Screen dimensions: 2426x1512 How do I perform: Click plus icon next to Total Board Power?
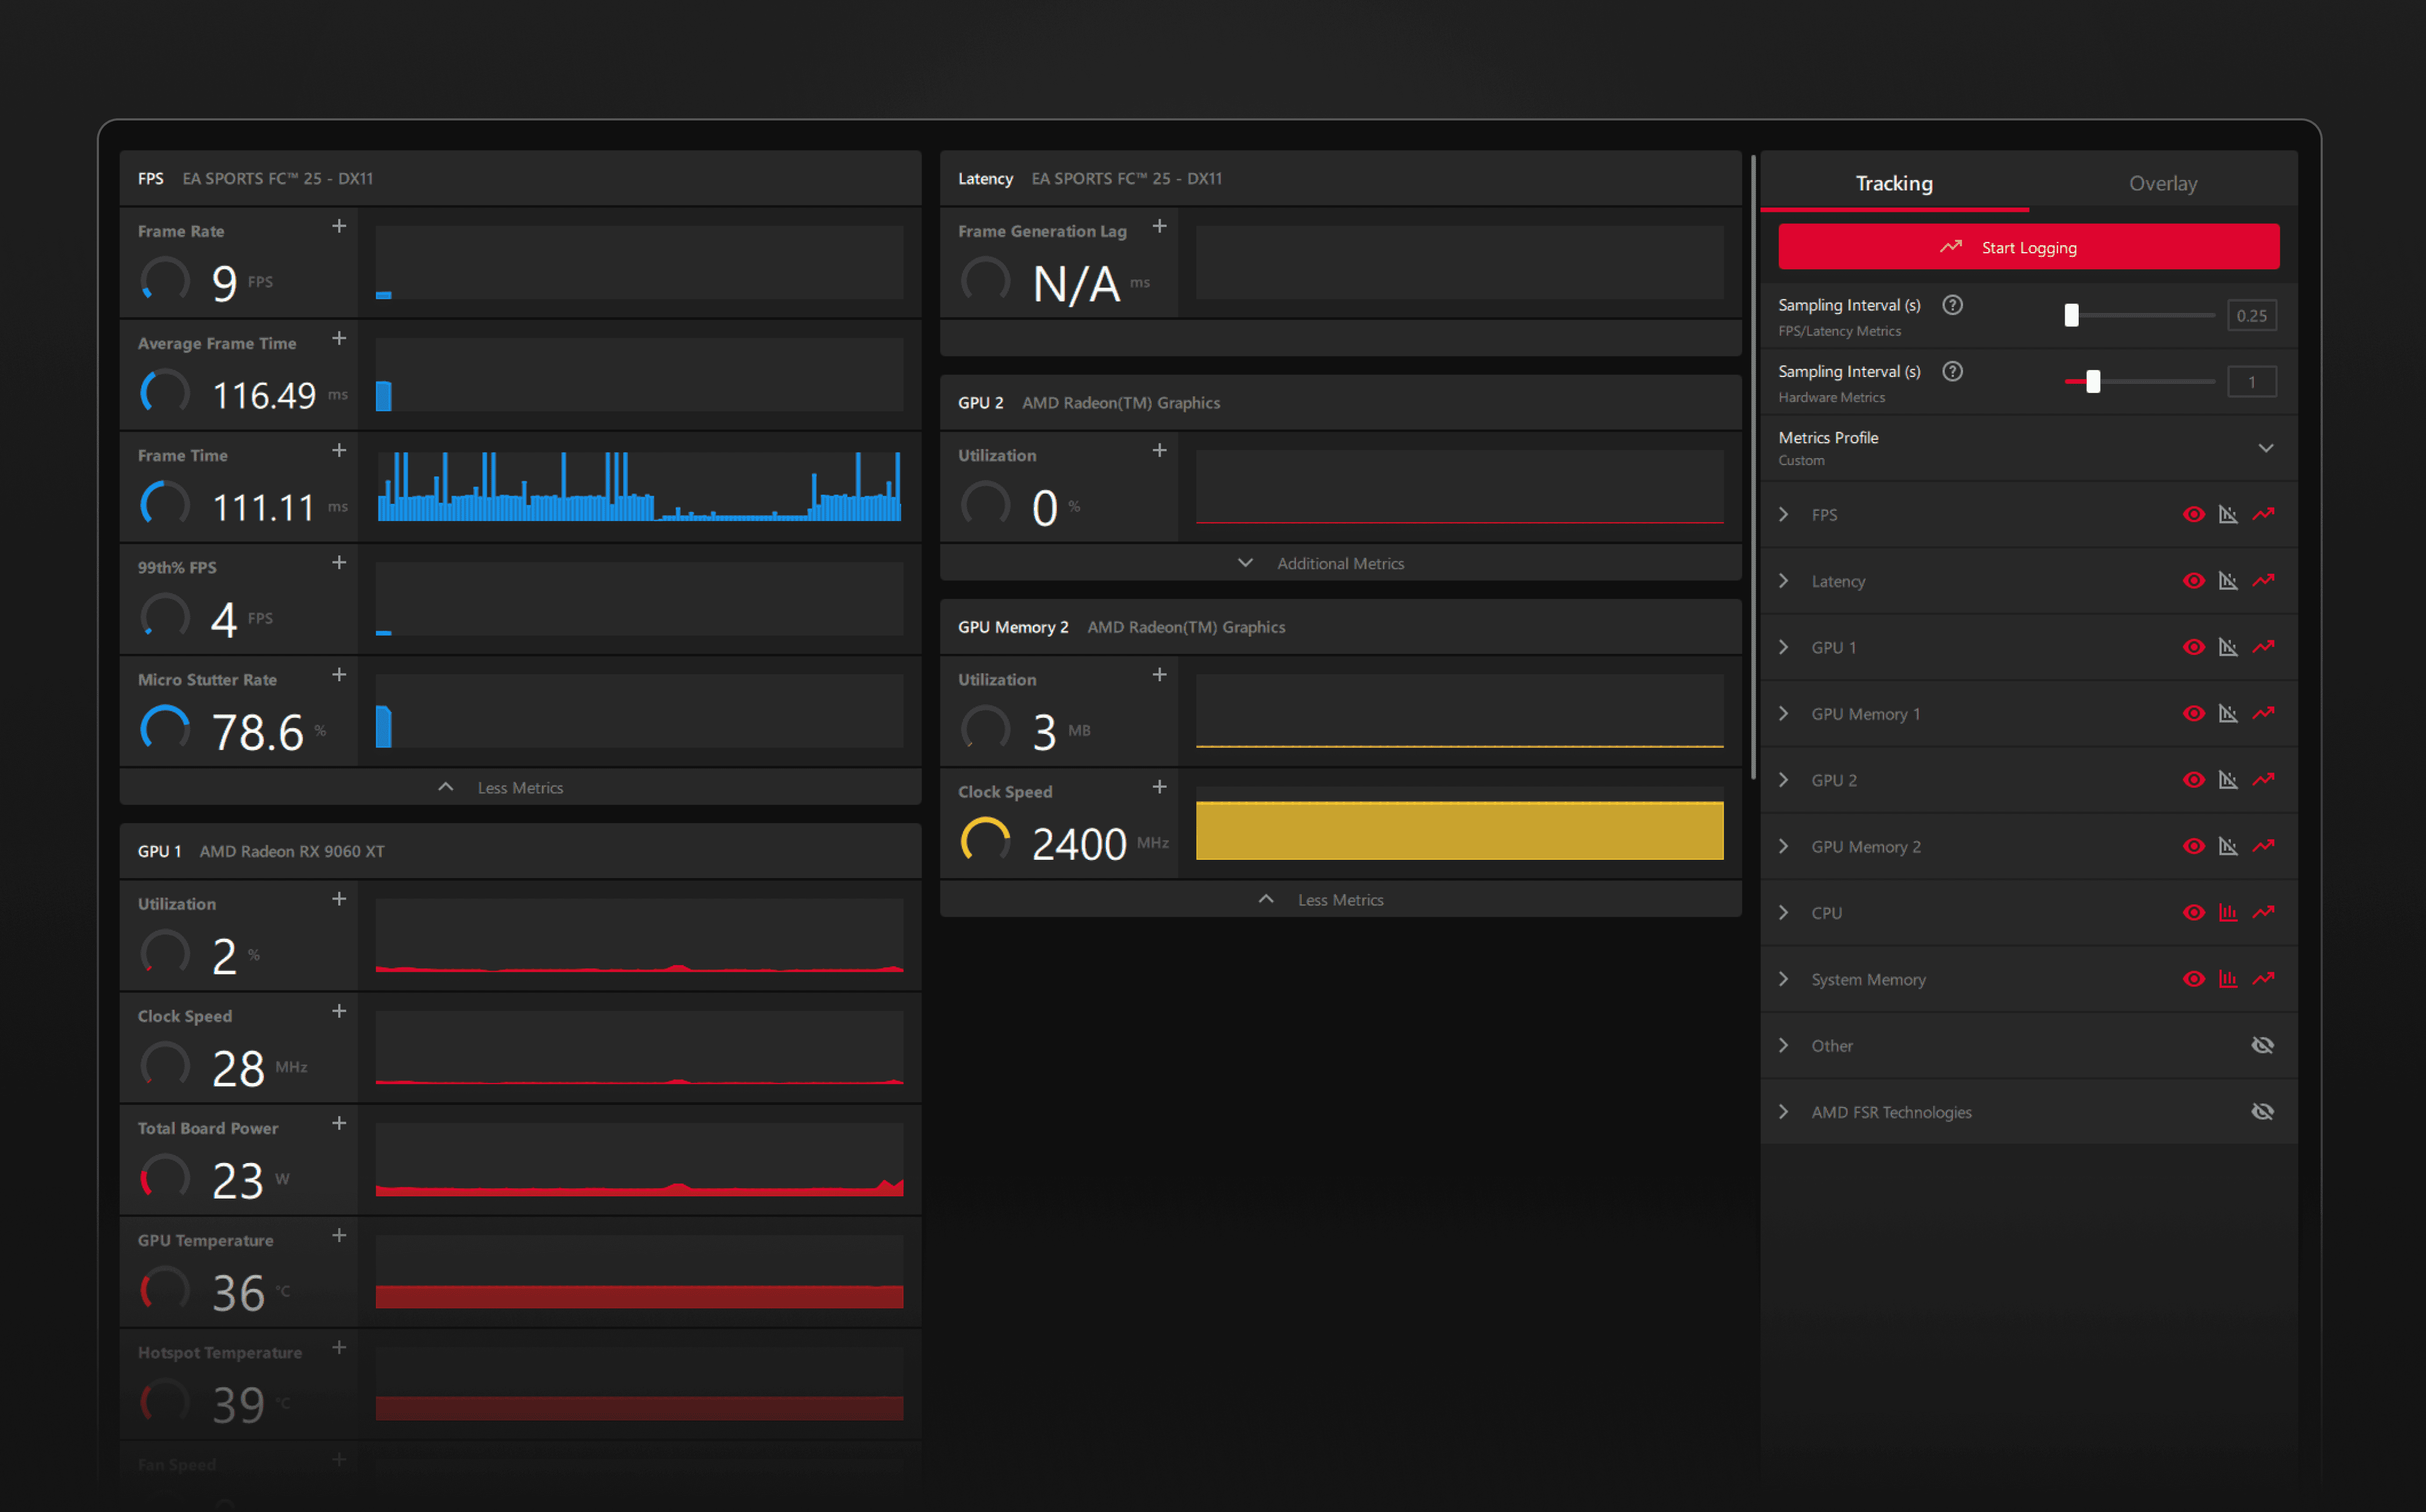tap(339, 1123)
